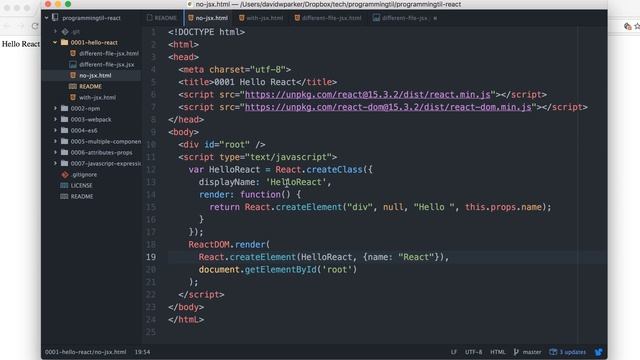
Task: Open the LICENSE file in tree
Action: (81, 185)
